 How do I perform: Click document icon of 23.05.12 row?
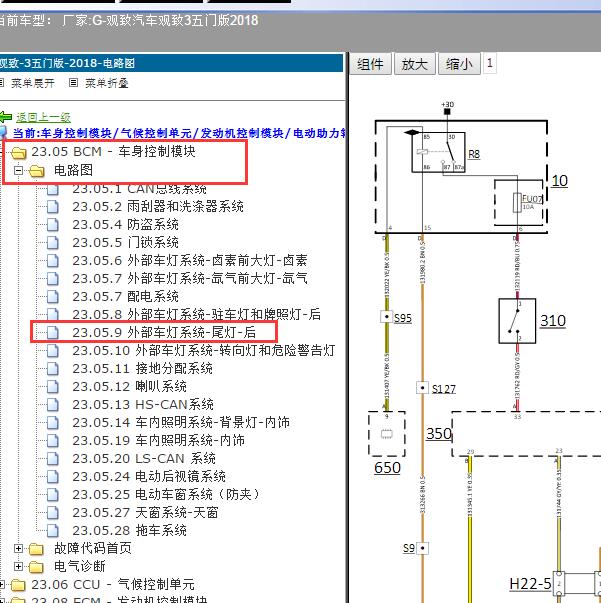pos(53,386)
